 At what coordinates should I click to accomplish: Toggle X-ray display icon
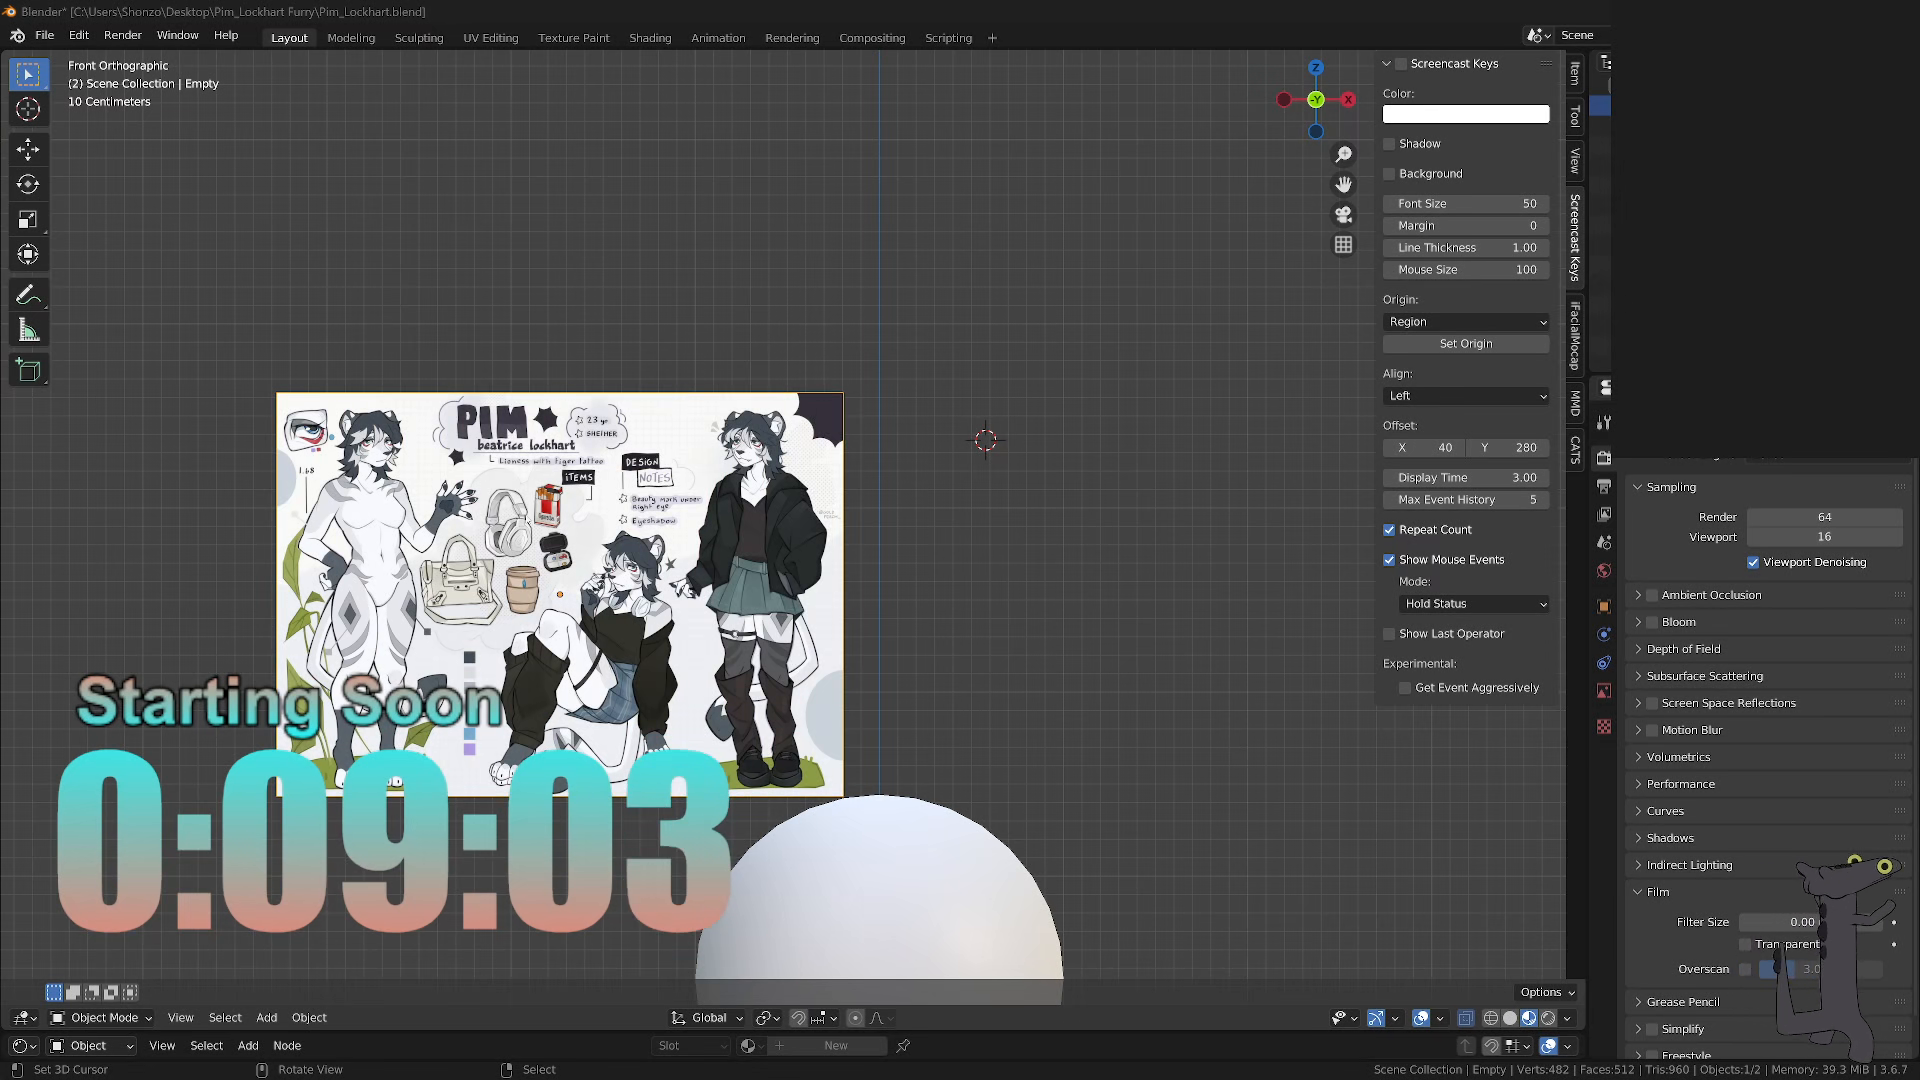[1465, 1018]
